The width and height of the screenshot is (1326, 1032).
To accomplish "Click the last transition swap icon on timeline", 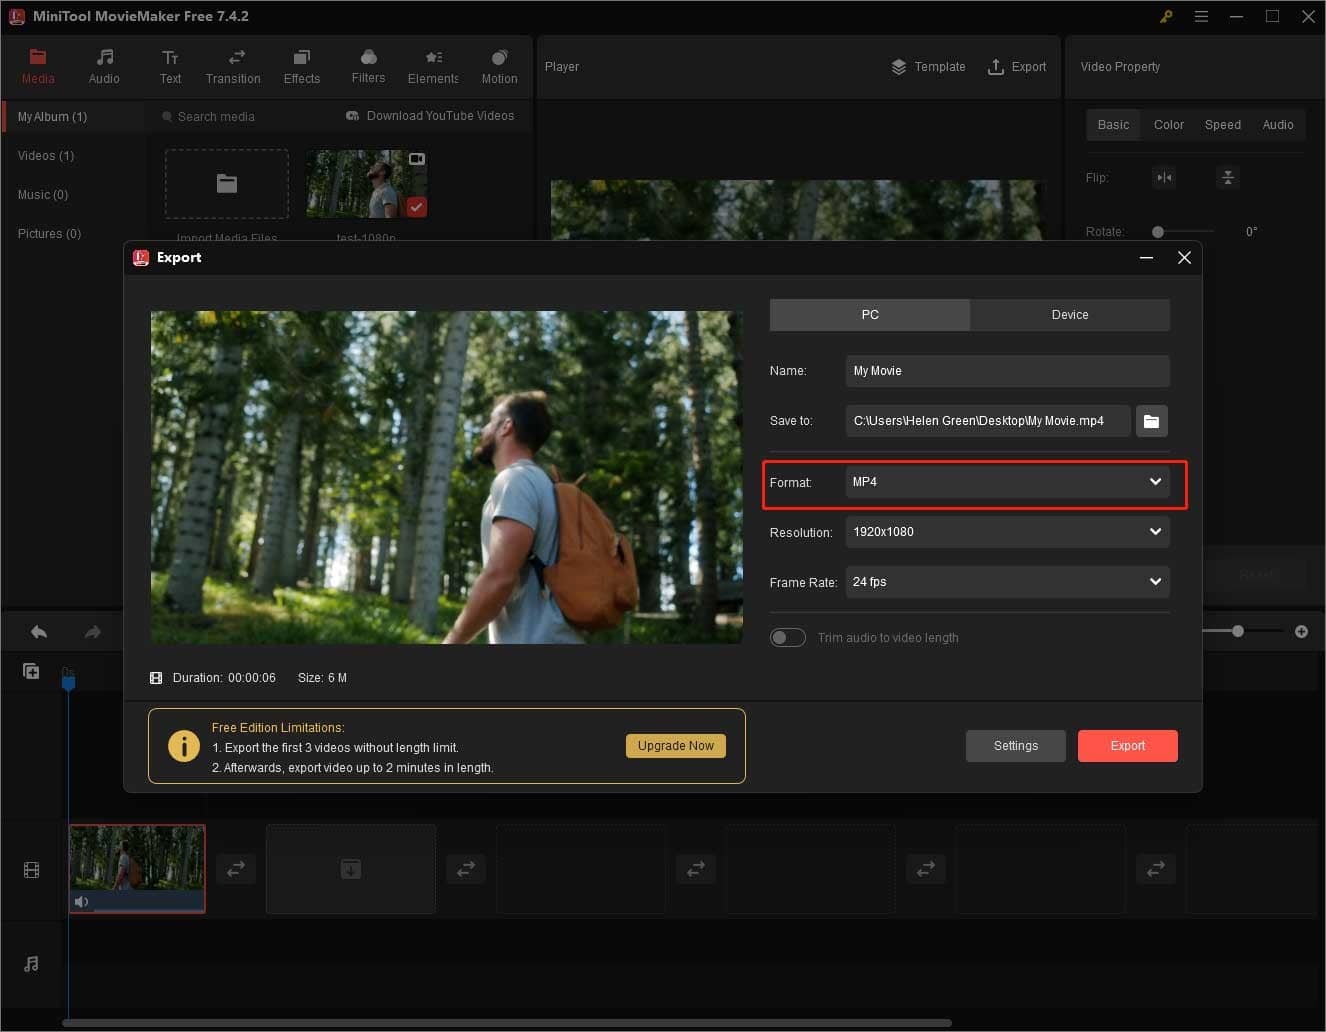I will 1156,870.
